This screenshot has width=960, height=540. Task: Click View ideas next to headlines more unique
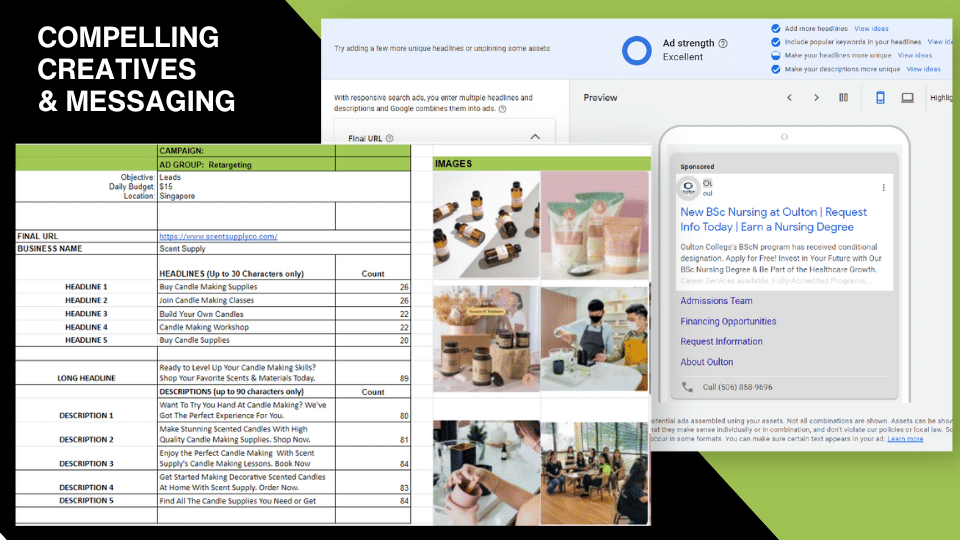tap(915, 56)
